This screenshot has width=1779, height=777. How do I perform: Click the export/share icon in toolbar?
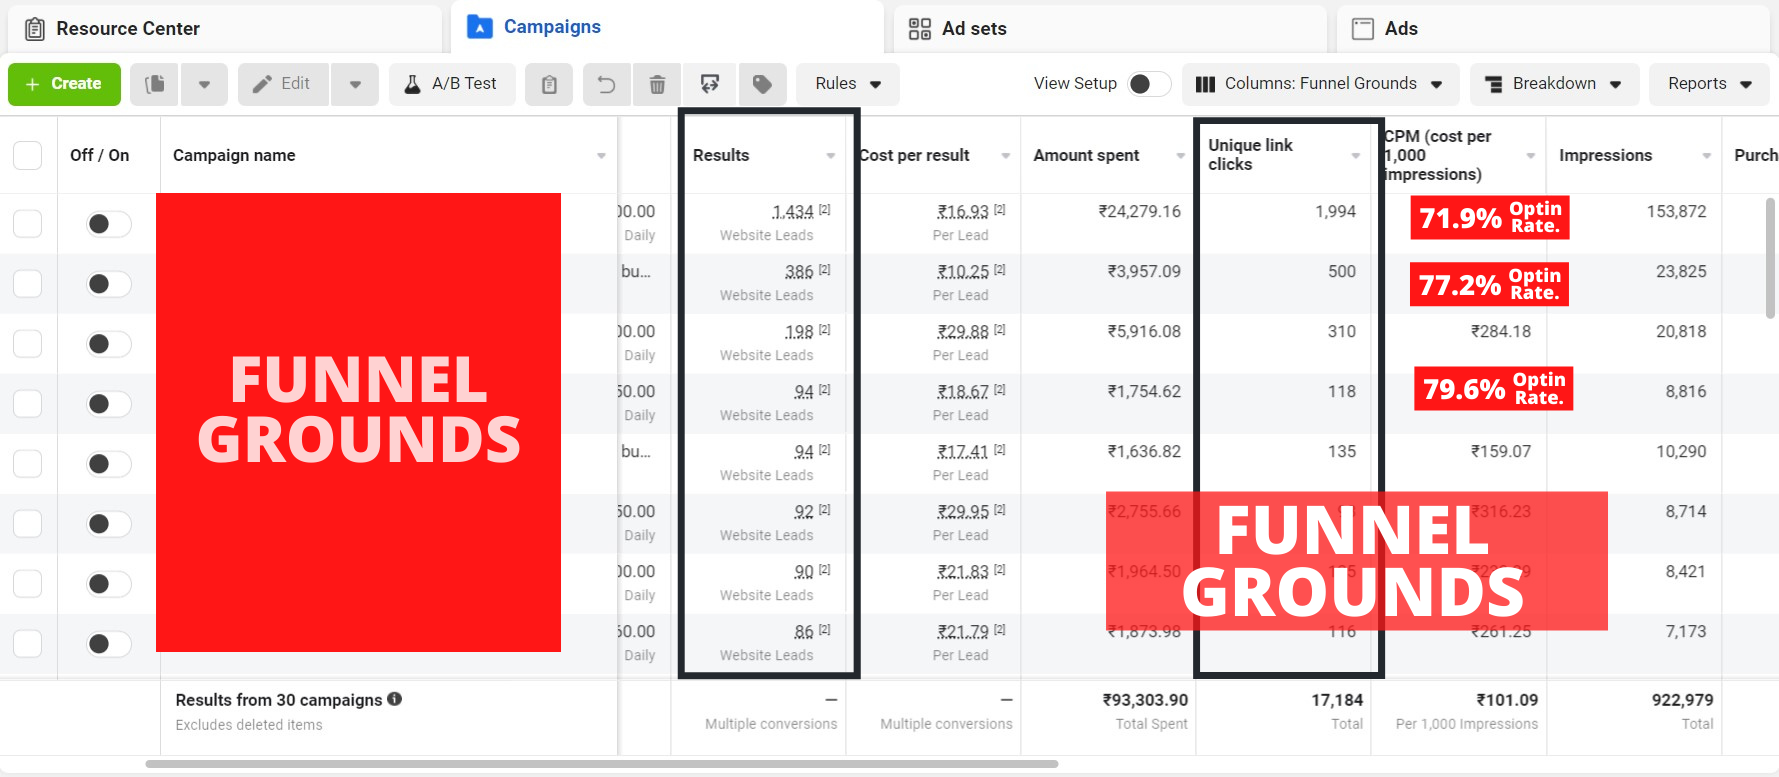point(710,84)
